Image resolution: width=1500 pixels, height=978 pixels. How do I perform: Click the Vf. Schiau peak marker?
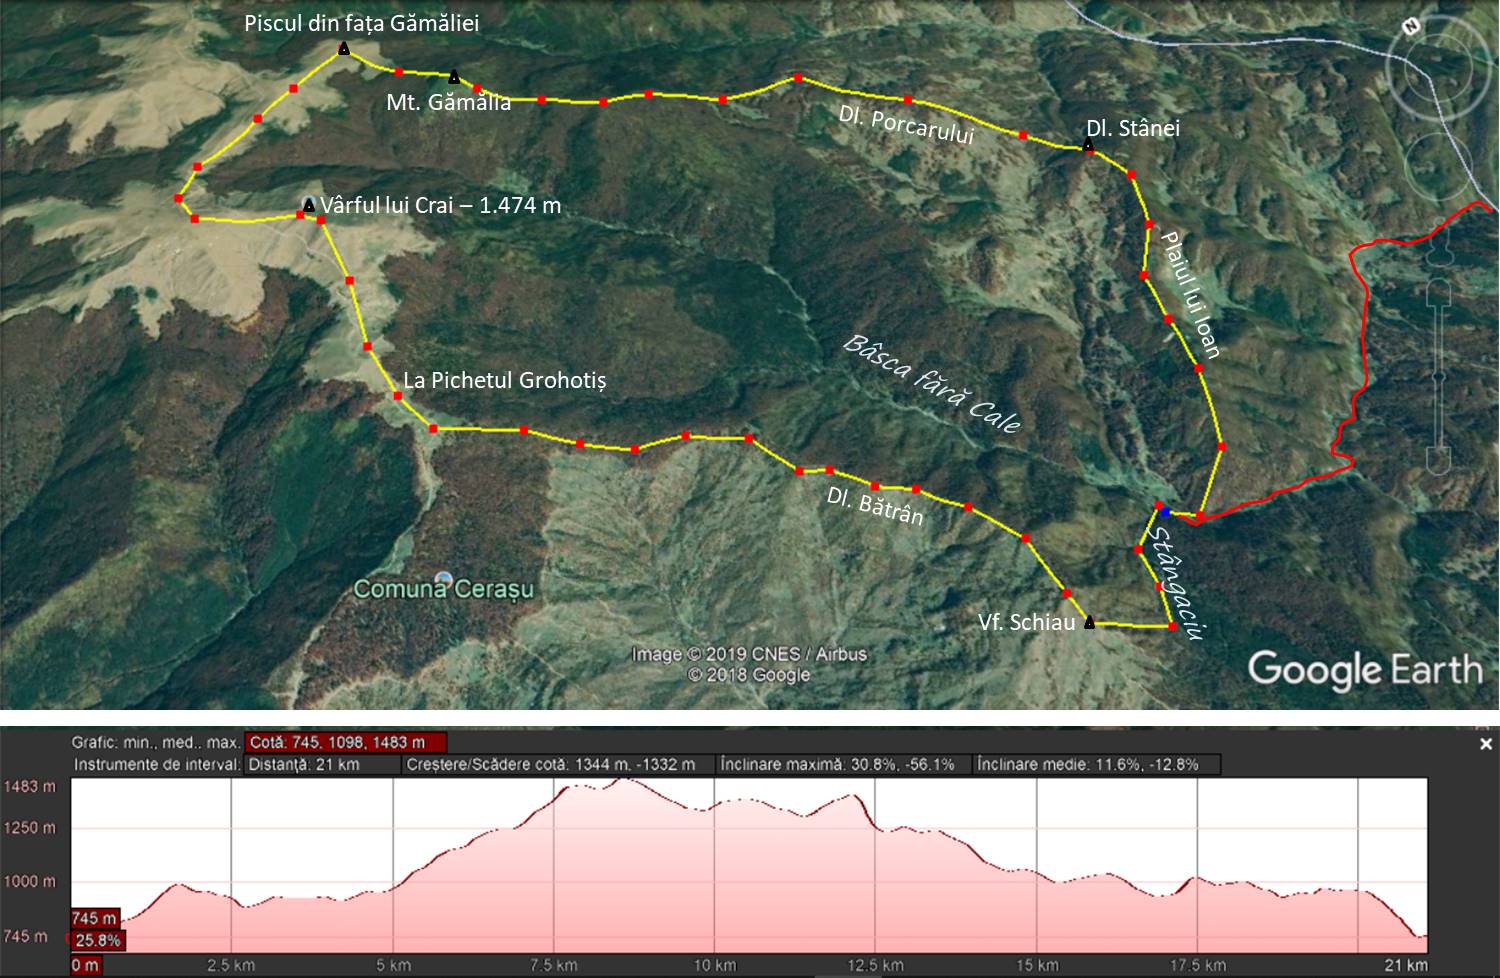click(x=1089, y=623)
